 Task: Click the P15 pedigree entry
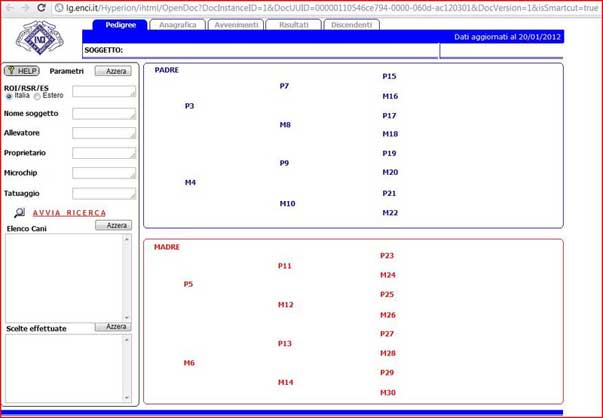[x=389, y=76]
